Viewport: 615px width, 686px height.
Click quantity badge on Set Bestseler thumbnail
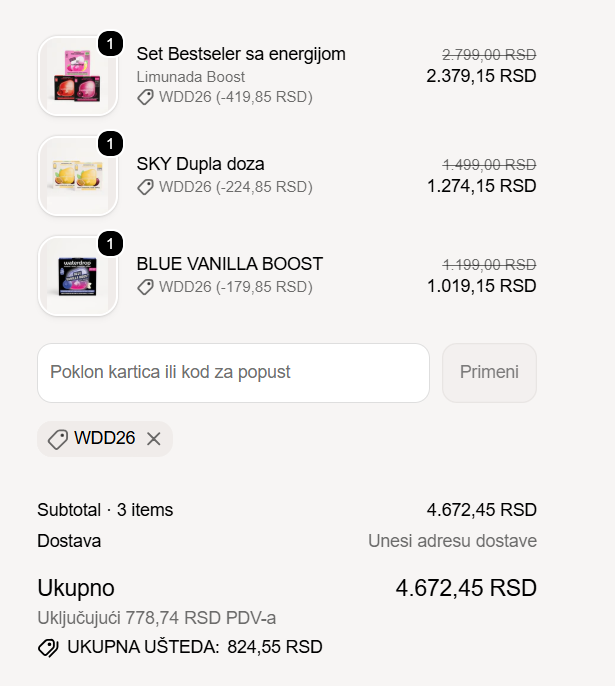pyautogui.click(x=110, y=43)
